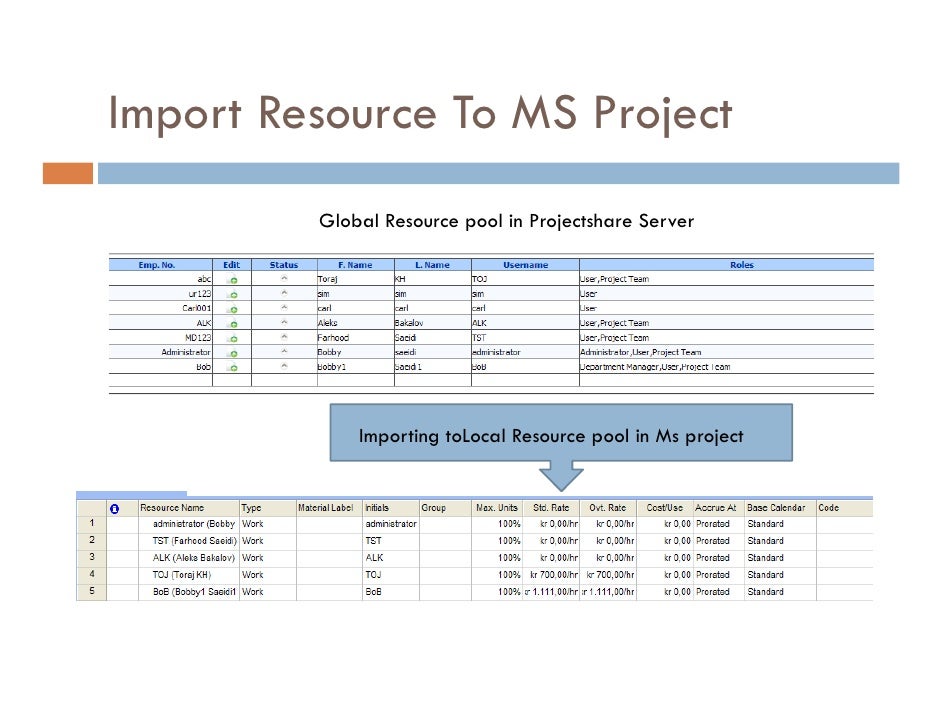
Task: Sort by the Username column header
Action: click(526, 265)
